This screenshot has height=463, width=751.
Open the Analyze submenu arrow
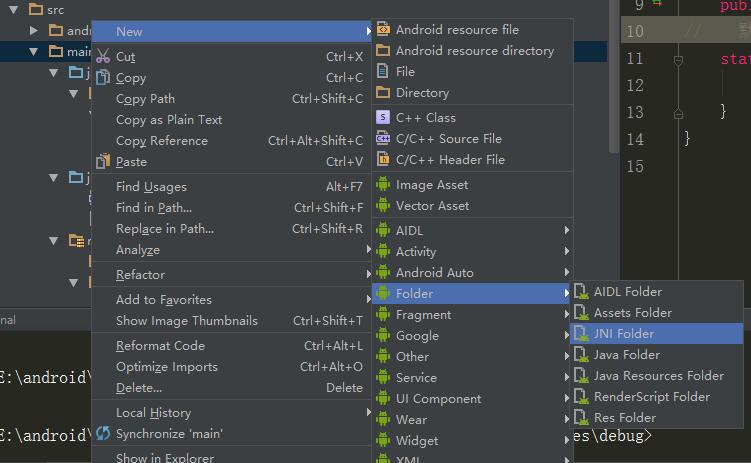pos(368,249)
